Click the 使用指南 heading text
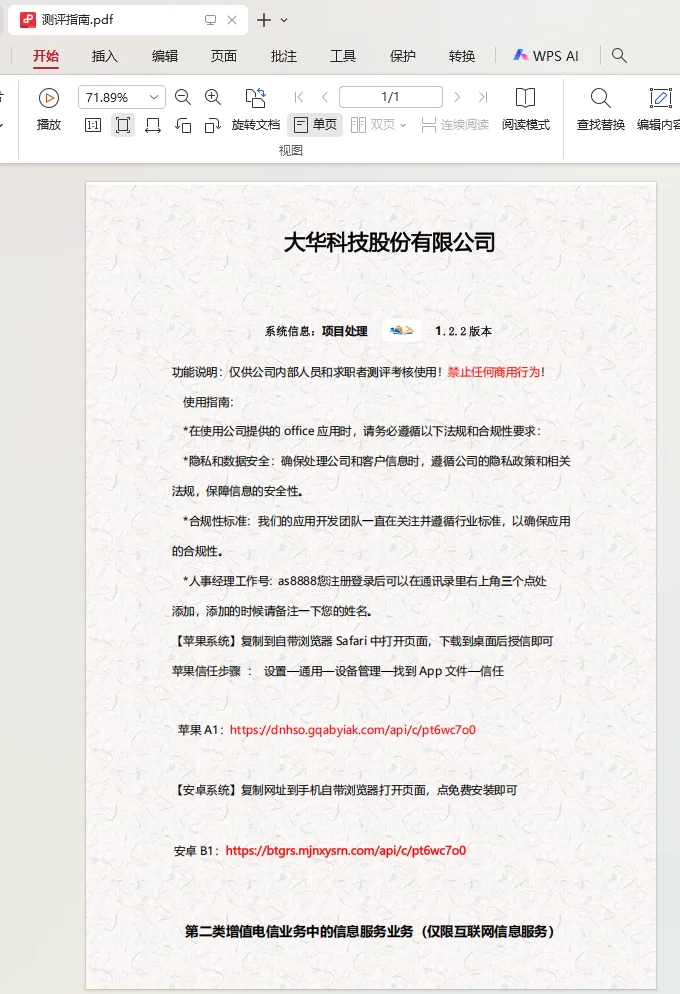Screen dimensions: 680x994 tap(208, 402)
